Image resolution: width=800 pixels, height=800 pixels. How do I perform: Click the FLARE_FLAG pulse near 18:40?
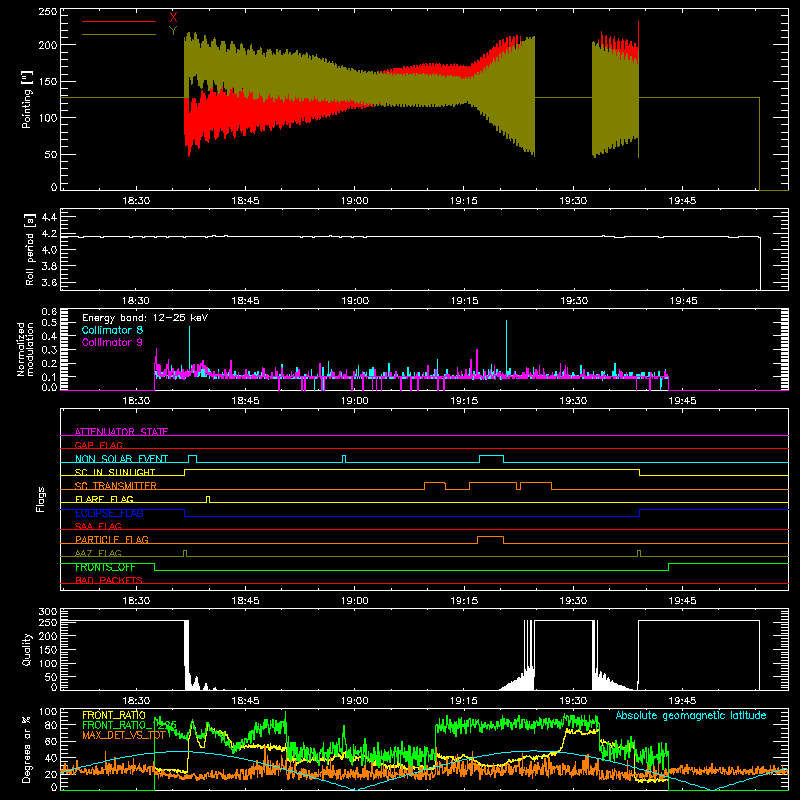[x=208, y=499]
